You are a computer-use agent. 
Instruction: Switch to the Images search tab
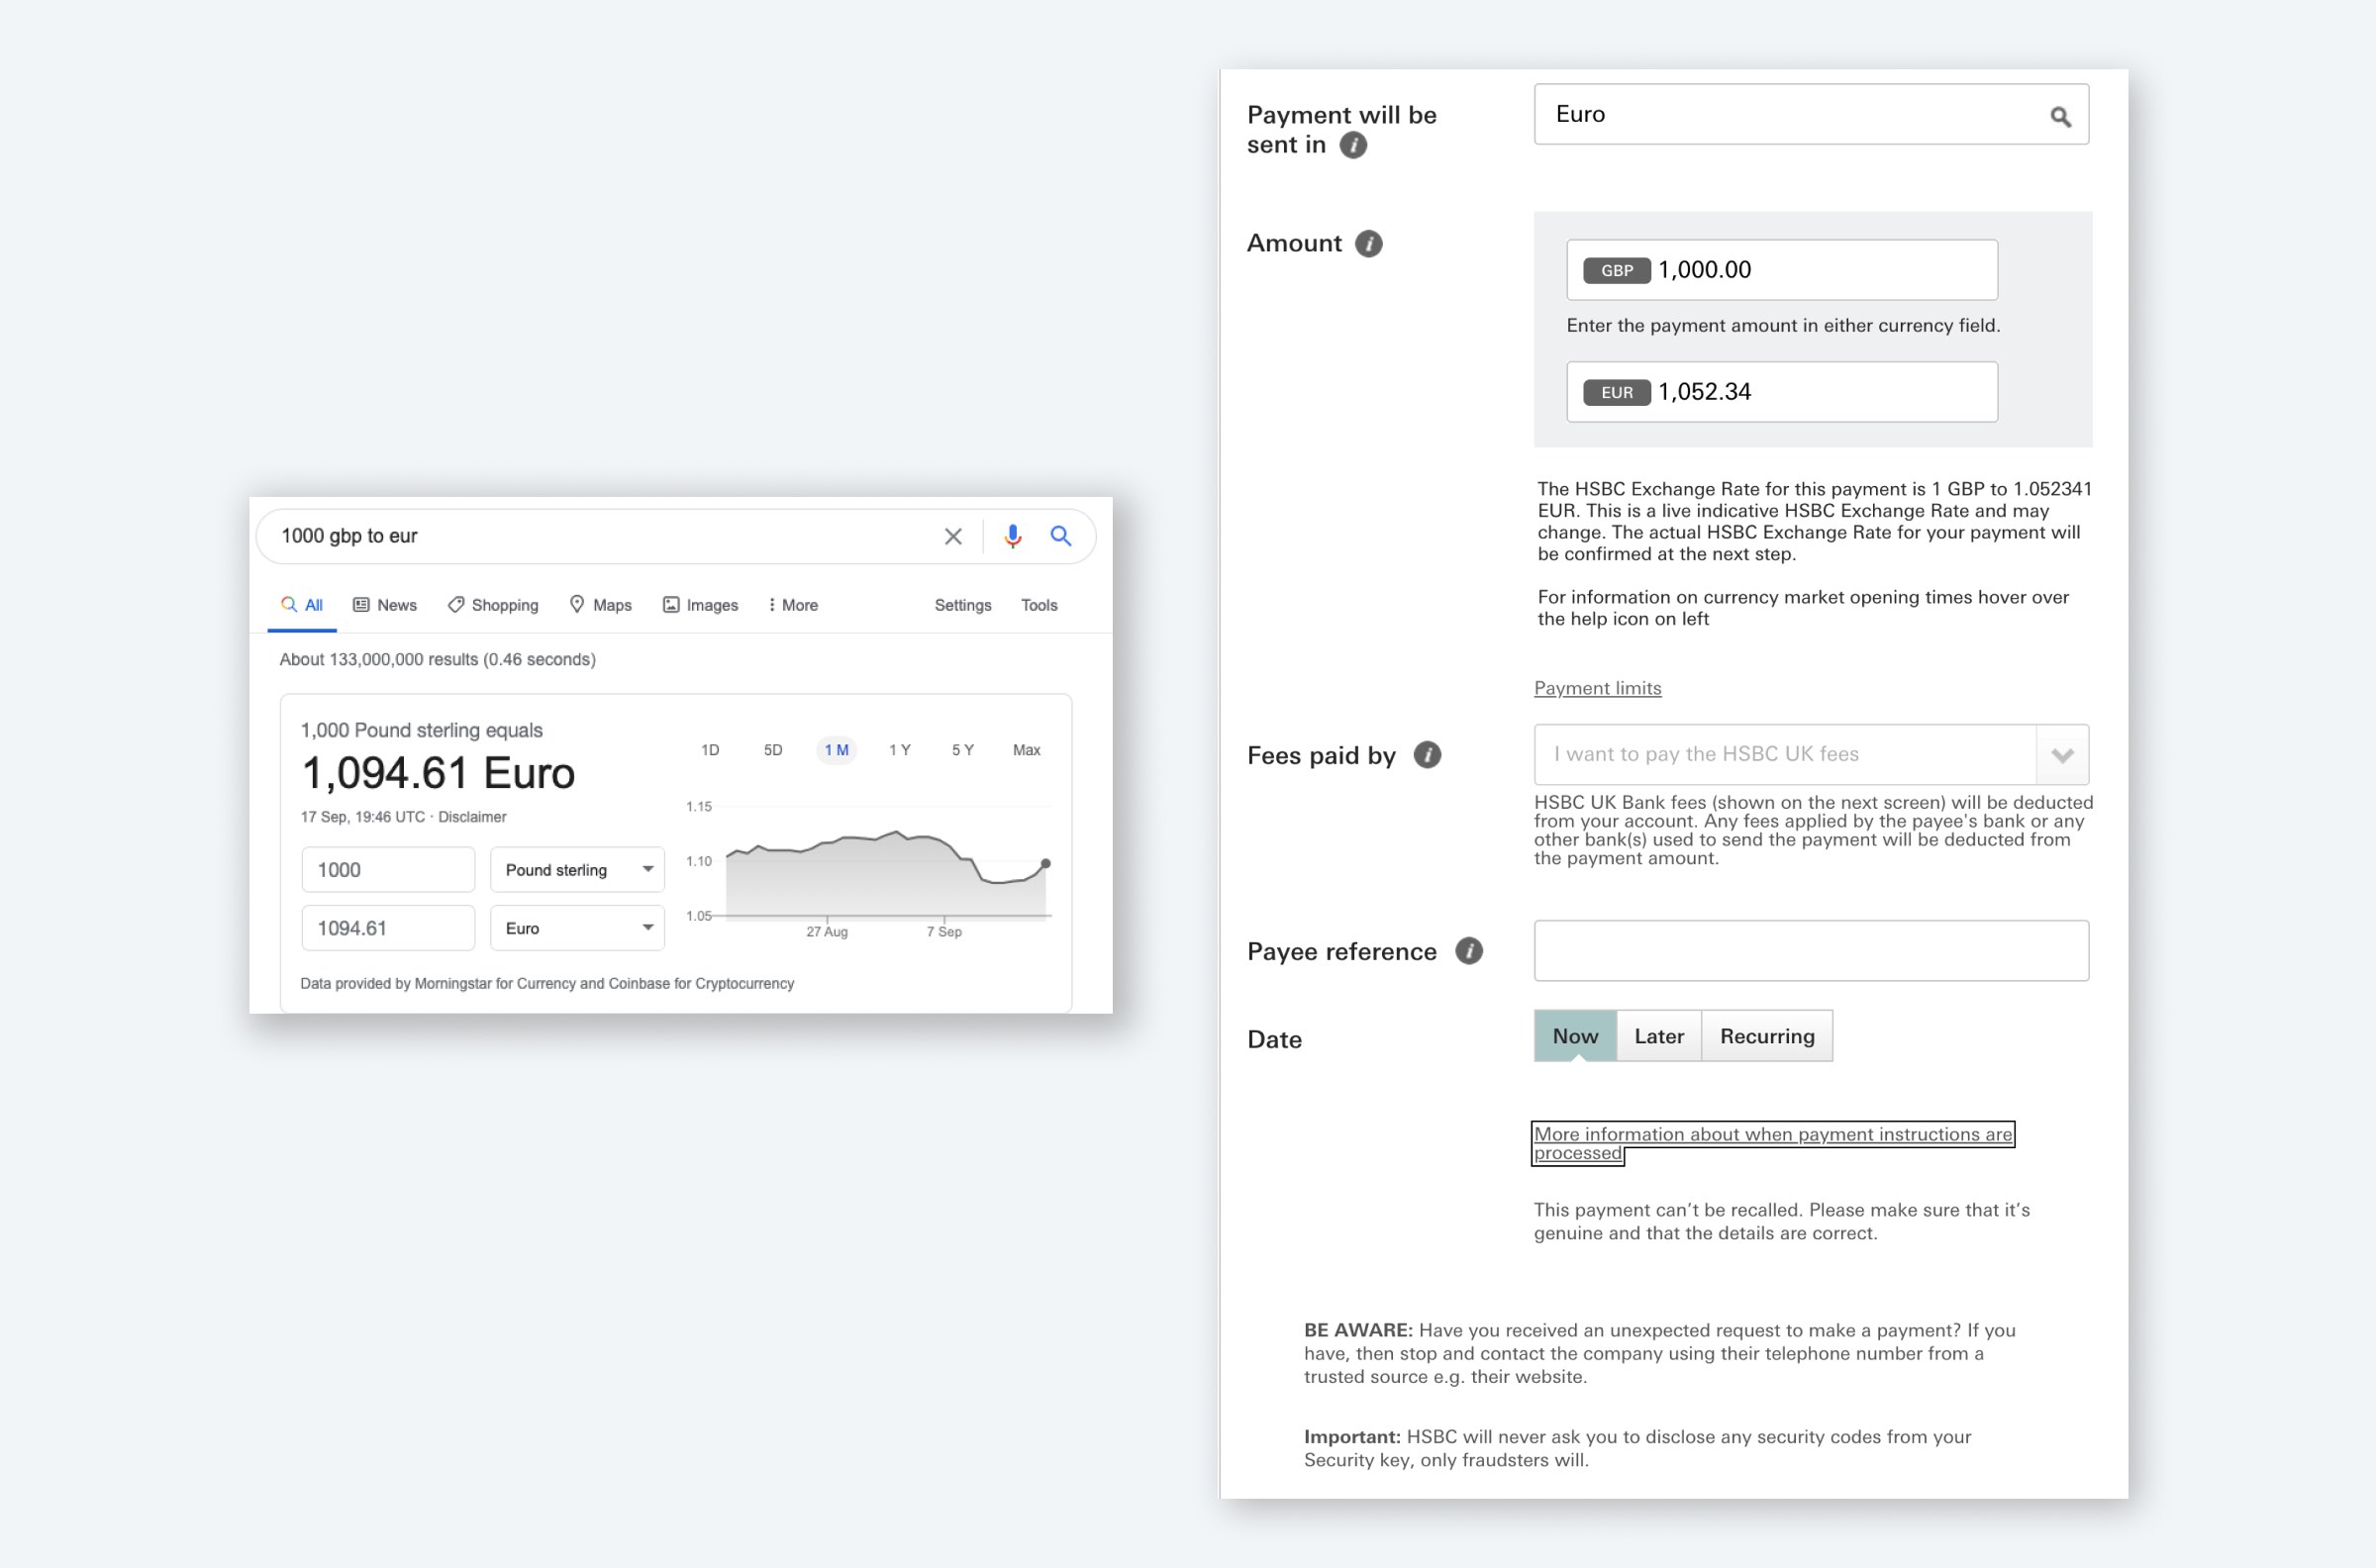coord(700,605)
